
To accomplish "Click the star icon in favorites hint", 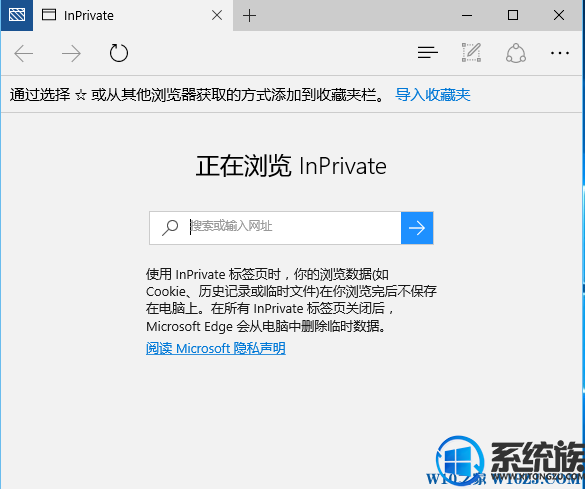I will tap(81, 95).
